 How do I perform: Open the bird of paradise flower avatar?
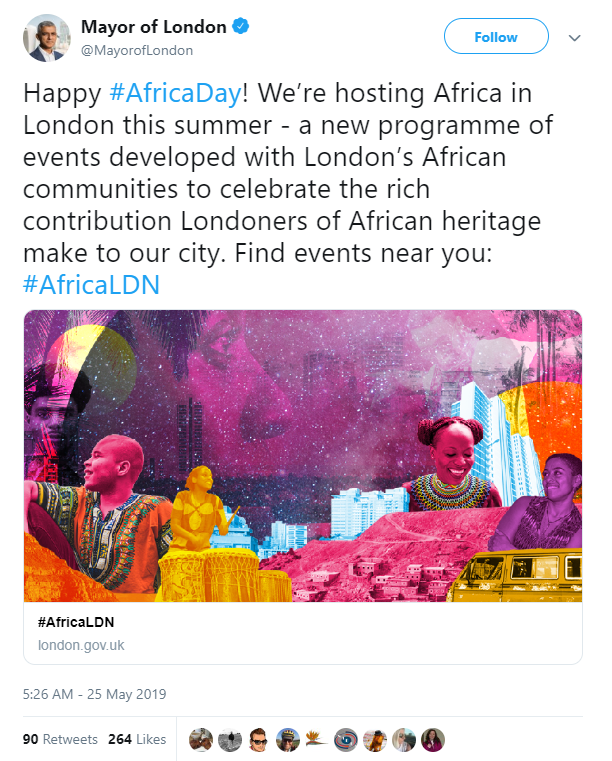[x=317, y=740]
